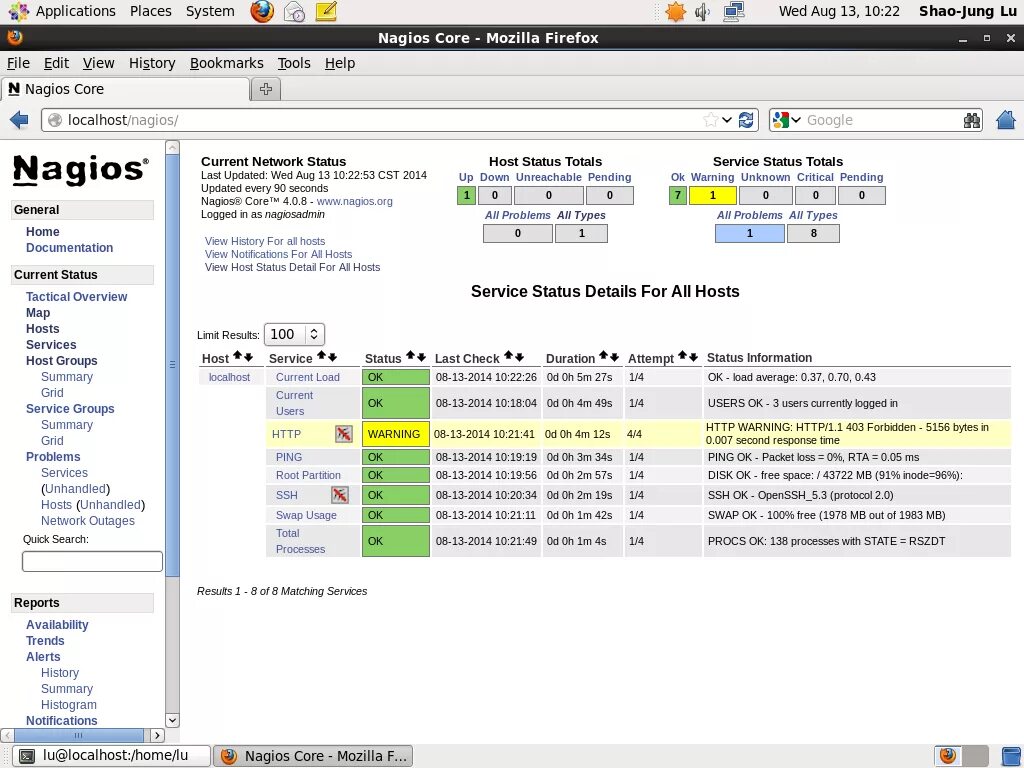Open Network Outages link in sidebar
This screenshot has width=1024, height=768.
pos(88,520)
